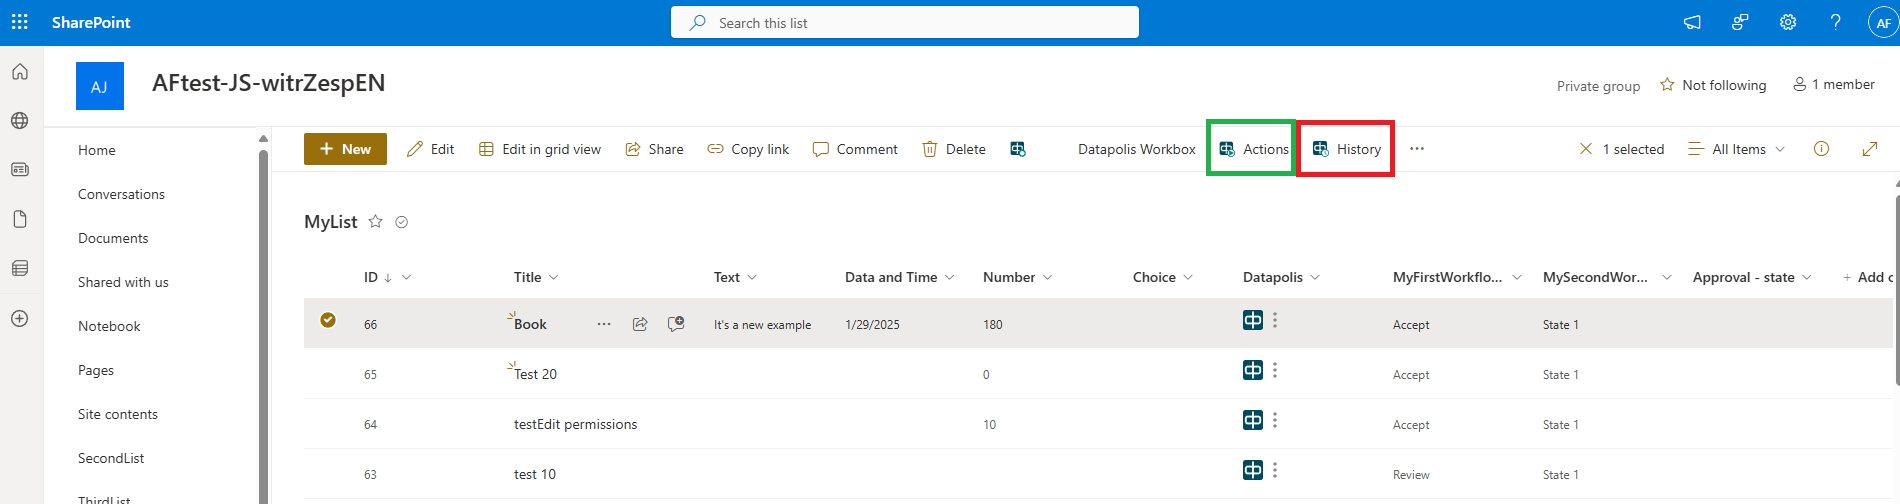
Task: Clear the 1 selected items selection
Action: [x=1586, y=149]
